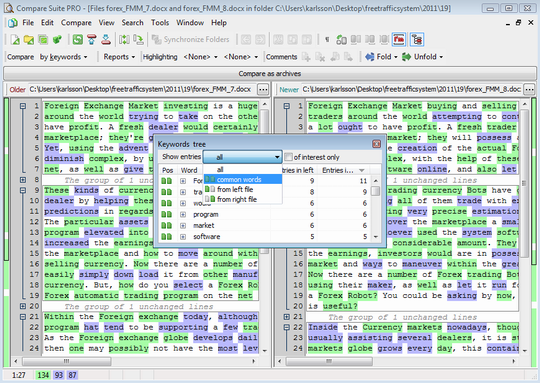This screenshot has width=540, height=383.
Task: Select 'from left file' in the dropdown list
Action: (x=243, y=189)
